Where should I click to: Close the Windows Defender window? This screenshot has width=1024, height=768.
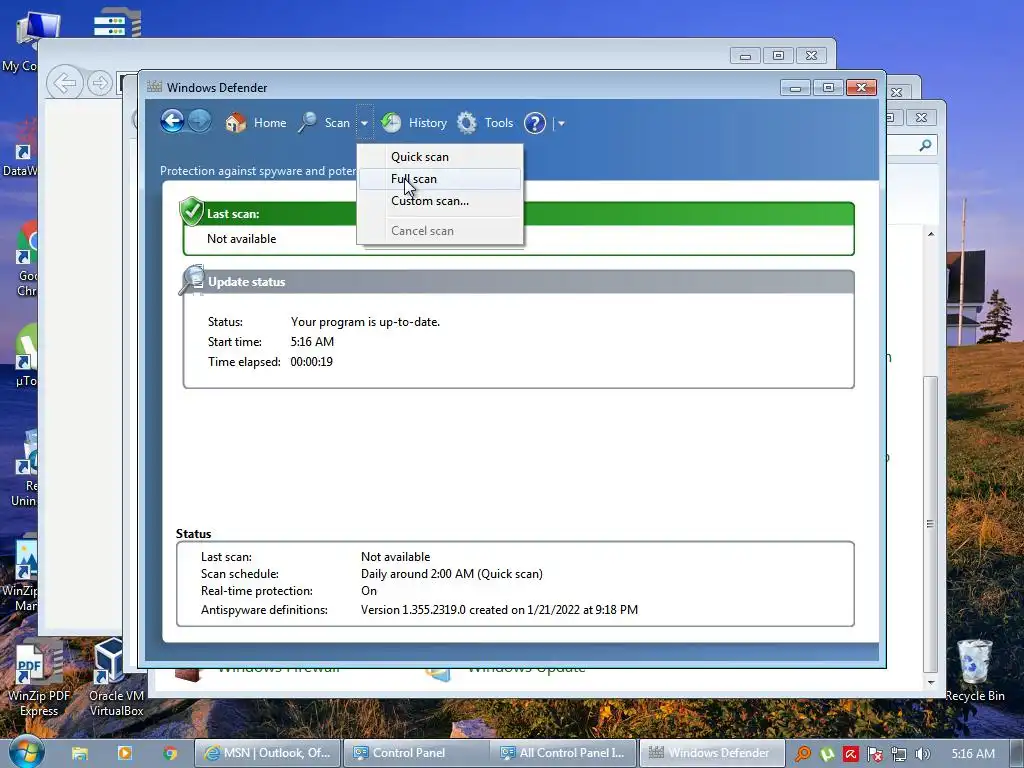point(861,88)
